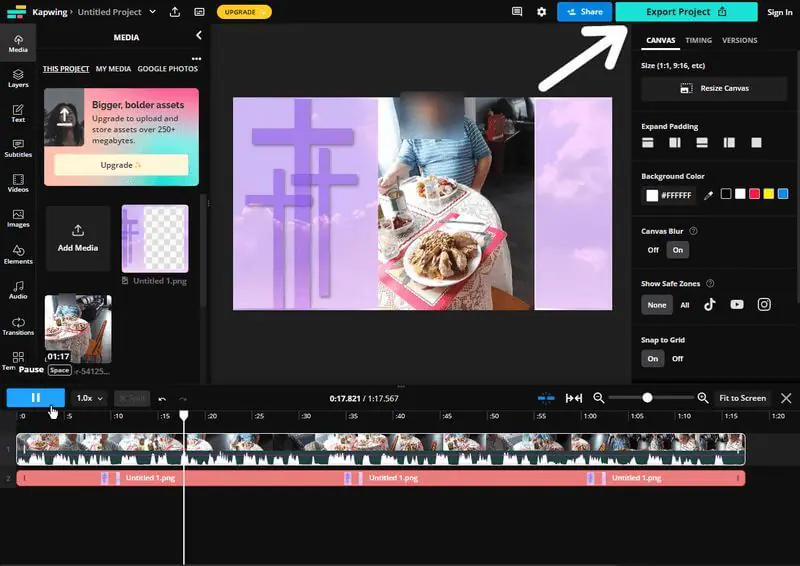This screenshot has width=800, height=566.
Task: Select All safe zones
Action: click(x=685, y=305)
